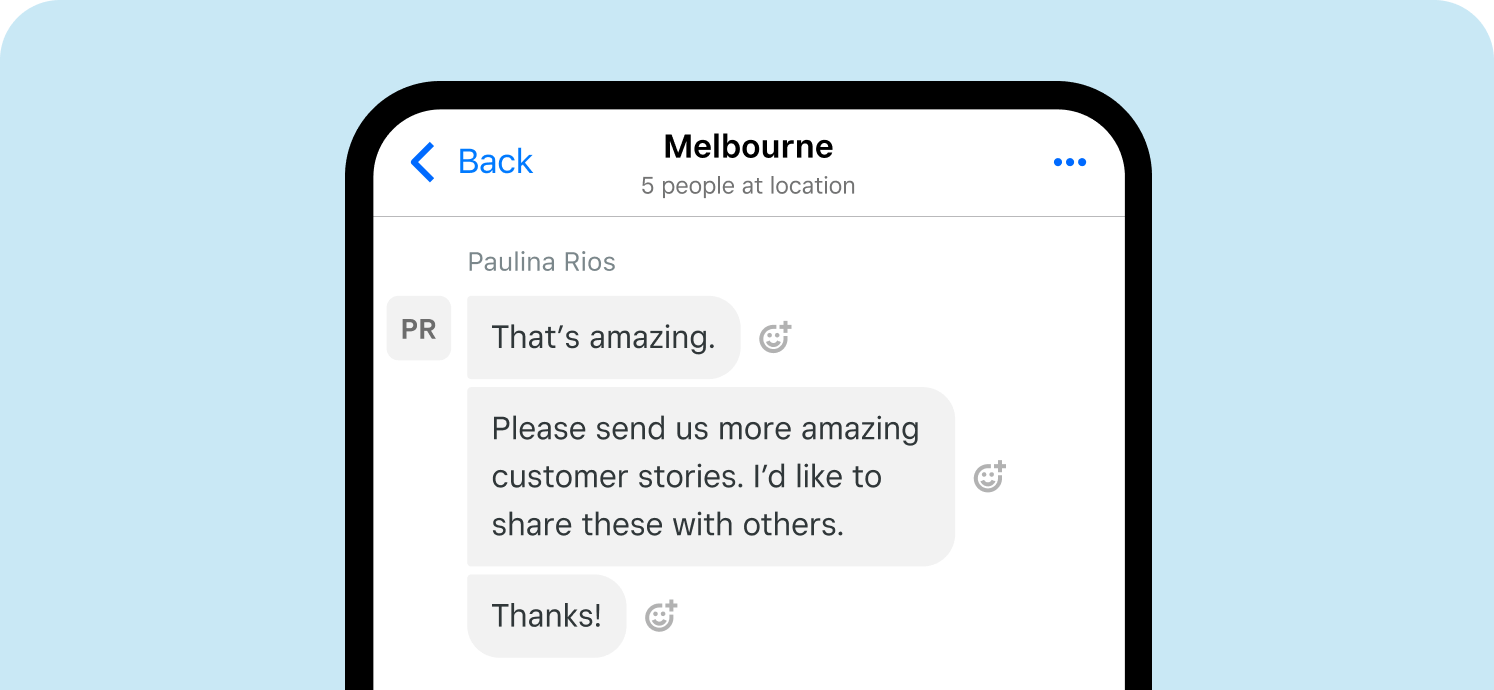
Task: Click the smiley icon beside the first message
Action: pos(775,337)
